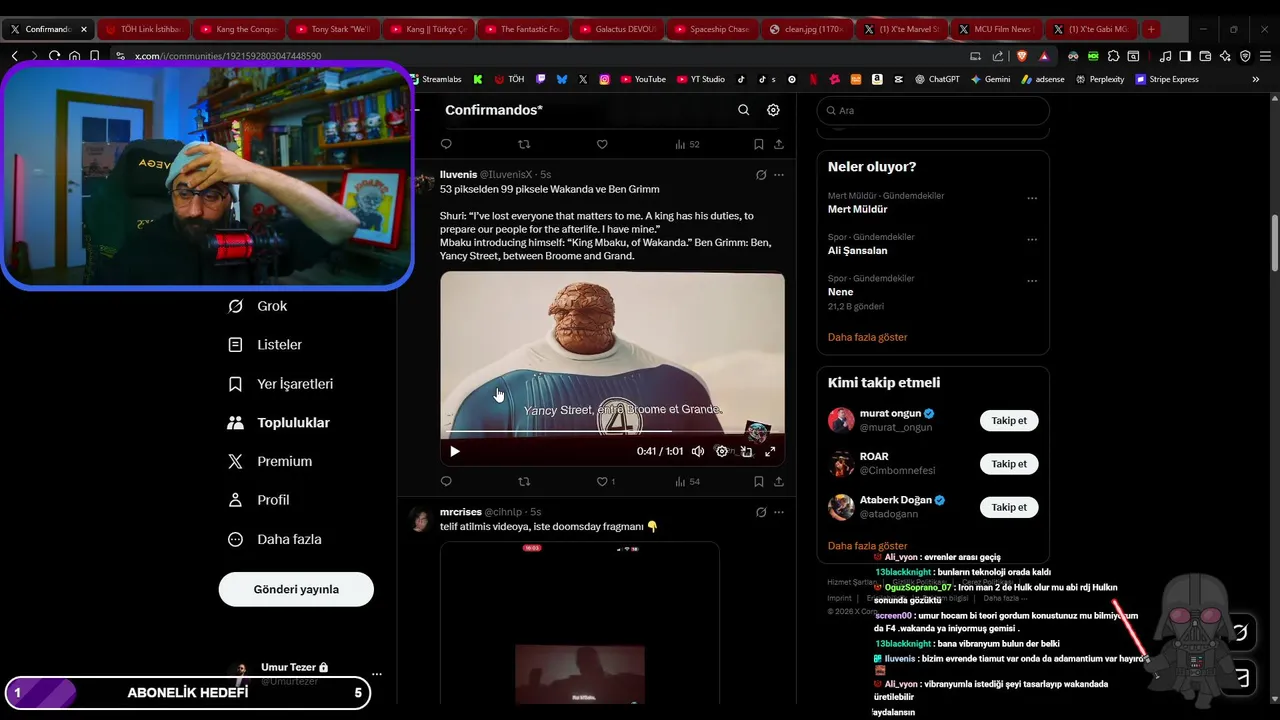1280x720 pixels.
Task: Open Premium in sidebar
Action: pos(270,461)
